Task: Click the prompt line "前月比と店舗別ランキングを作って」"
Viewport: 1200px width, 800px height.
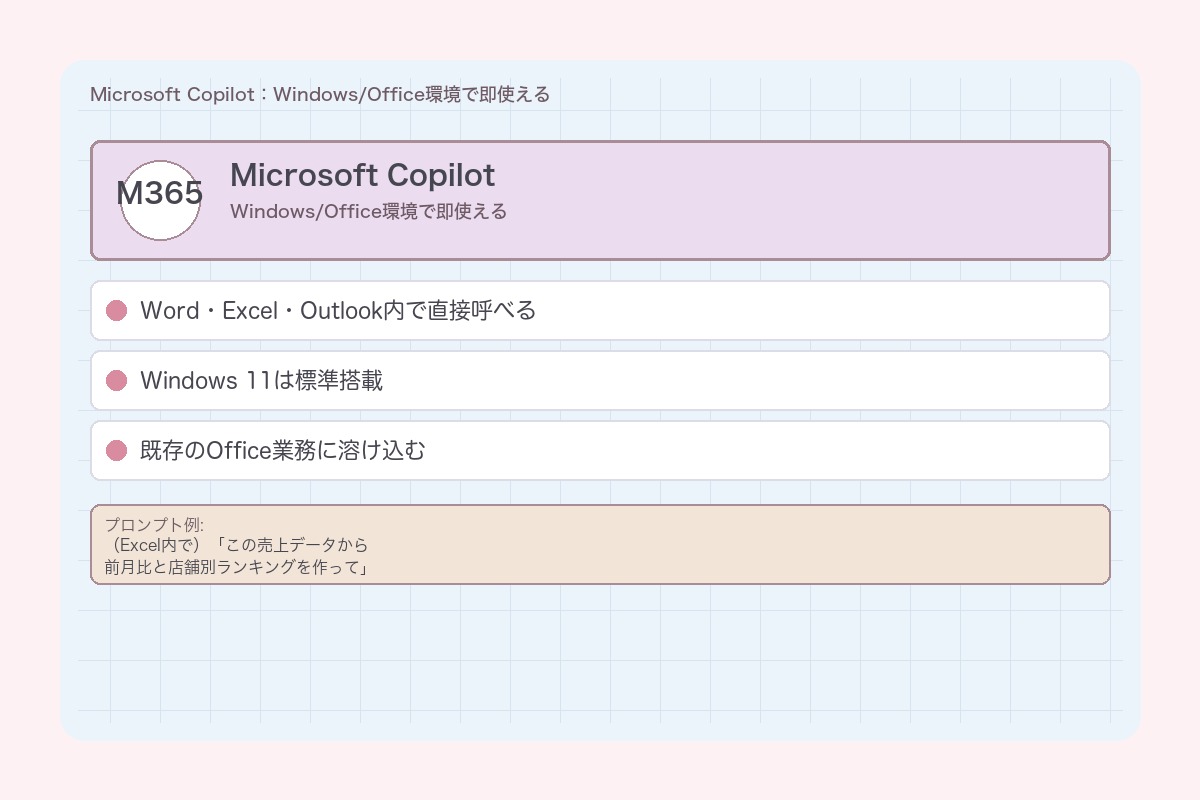Action: [238, 568]
